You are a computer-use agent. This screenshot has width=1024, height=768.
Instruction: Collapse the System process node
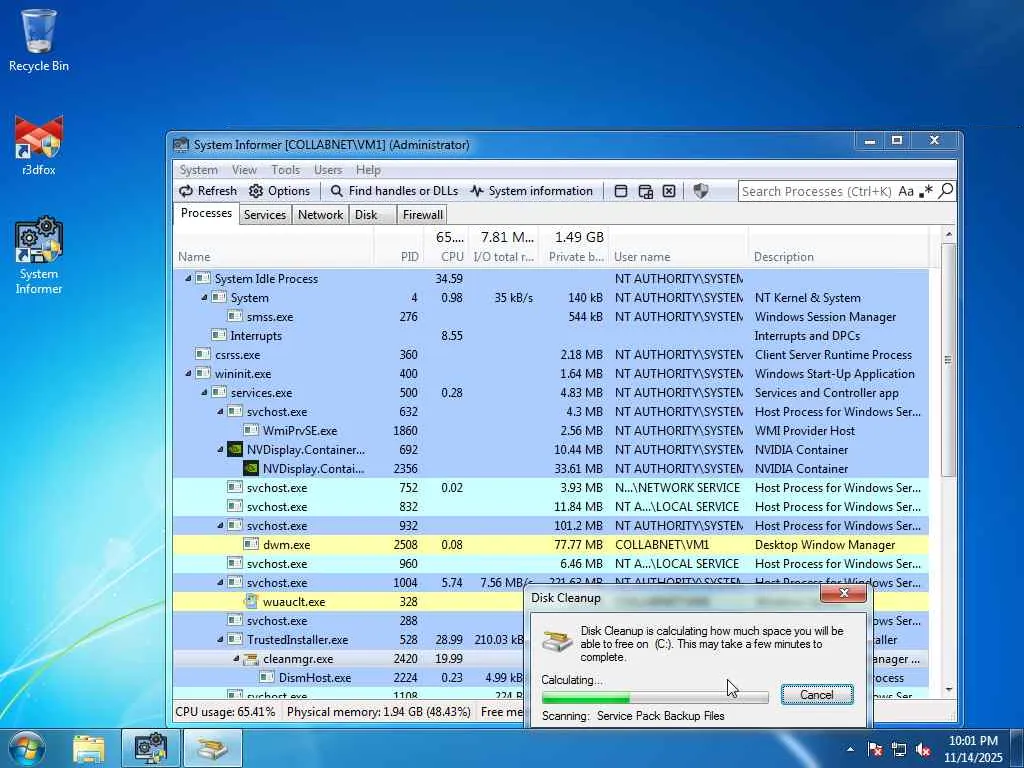(204, 297)
